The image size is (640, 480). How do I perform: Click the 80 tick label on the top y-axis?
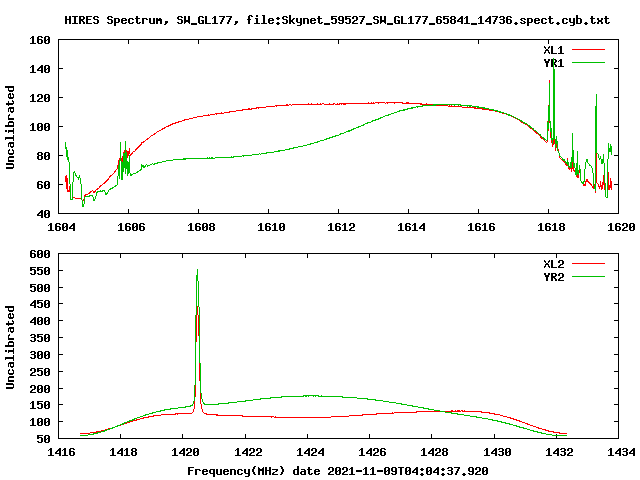[x=44, y=156]
